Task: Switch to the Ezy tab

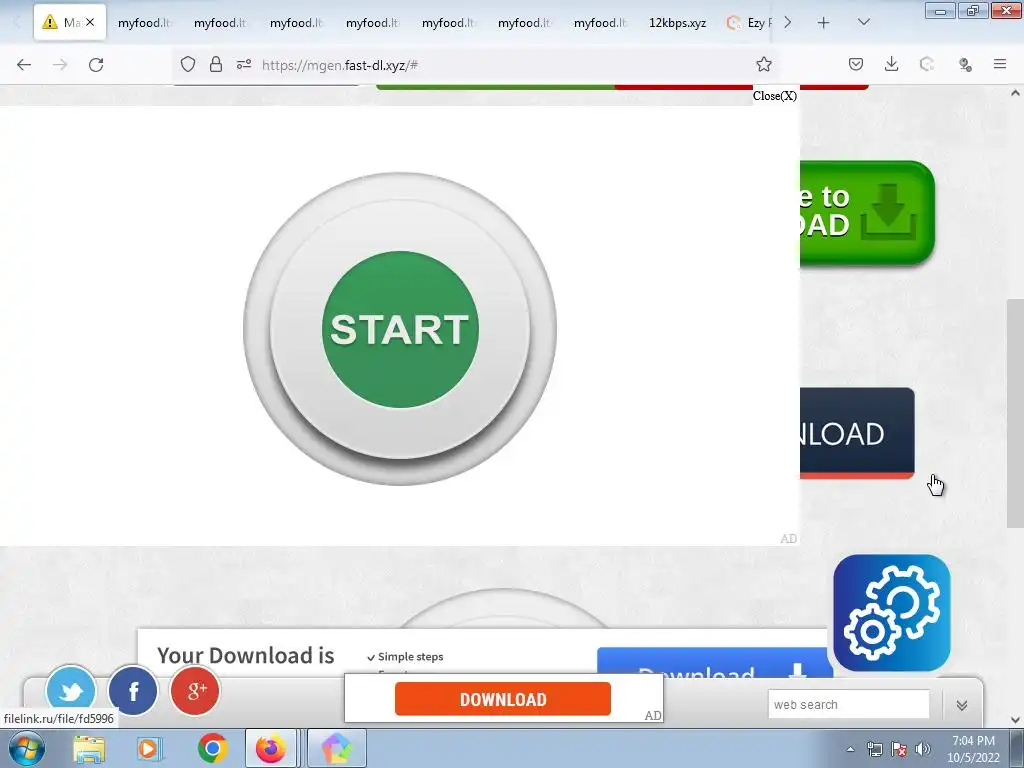Action: 748,23
